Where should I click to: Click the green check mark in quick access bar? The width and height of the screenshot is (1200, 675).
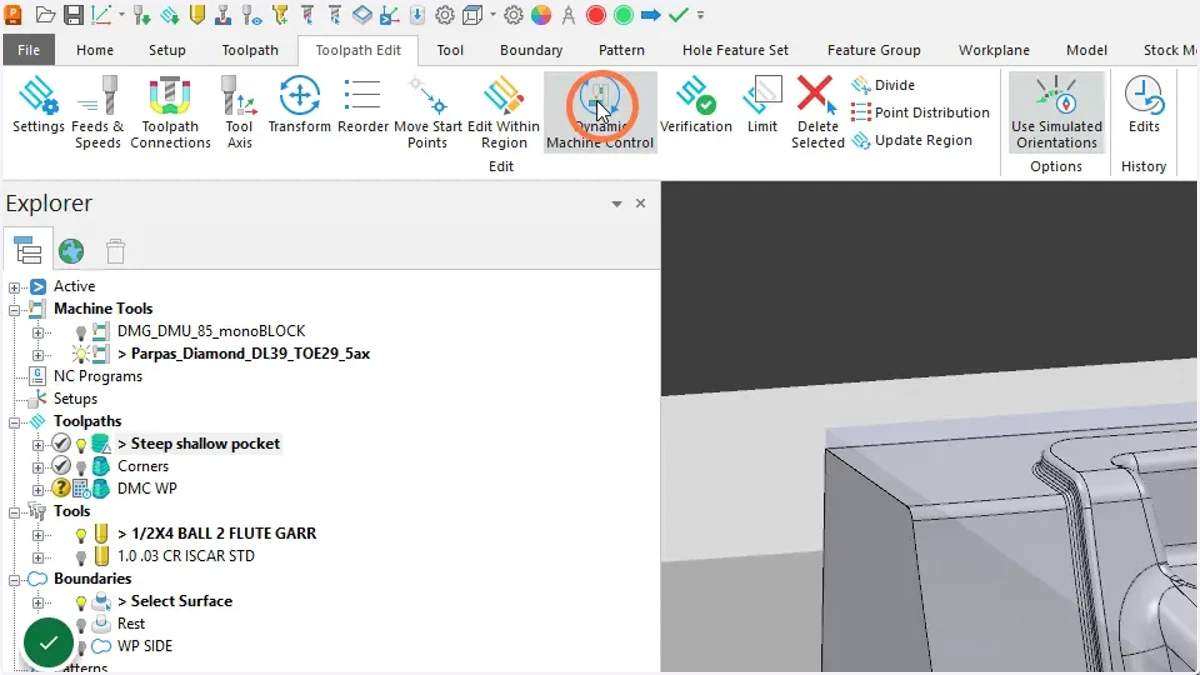678,15
